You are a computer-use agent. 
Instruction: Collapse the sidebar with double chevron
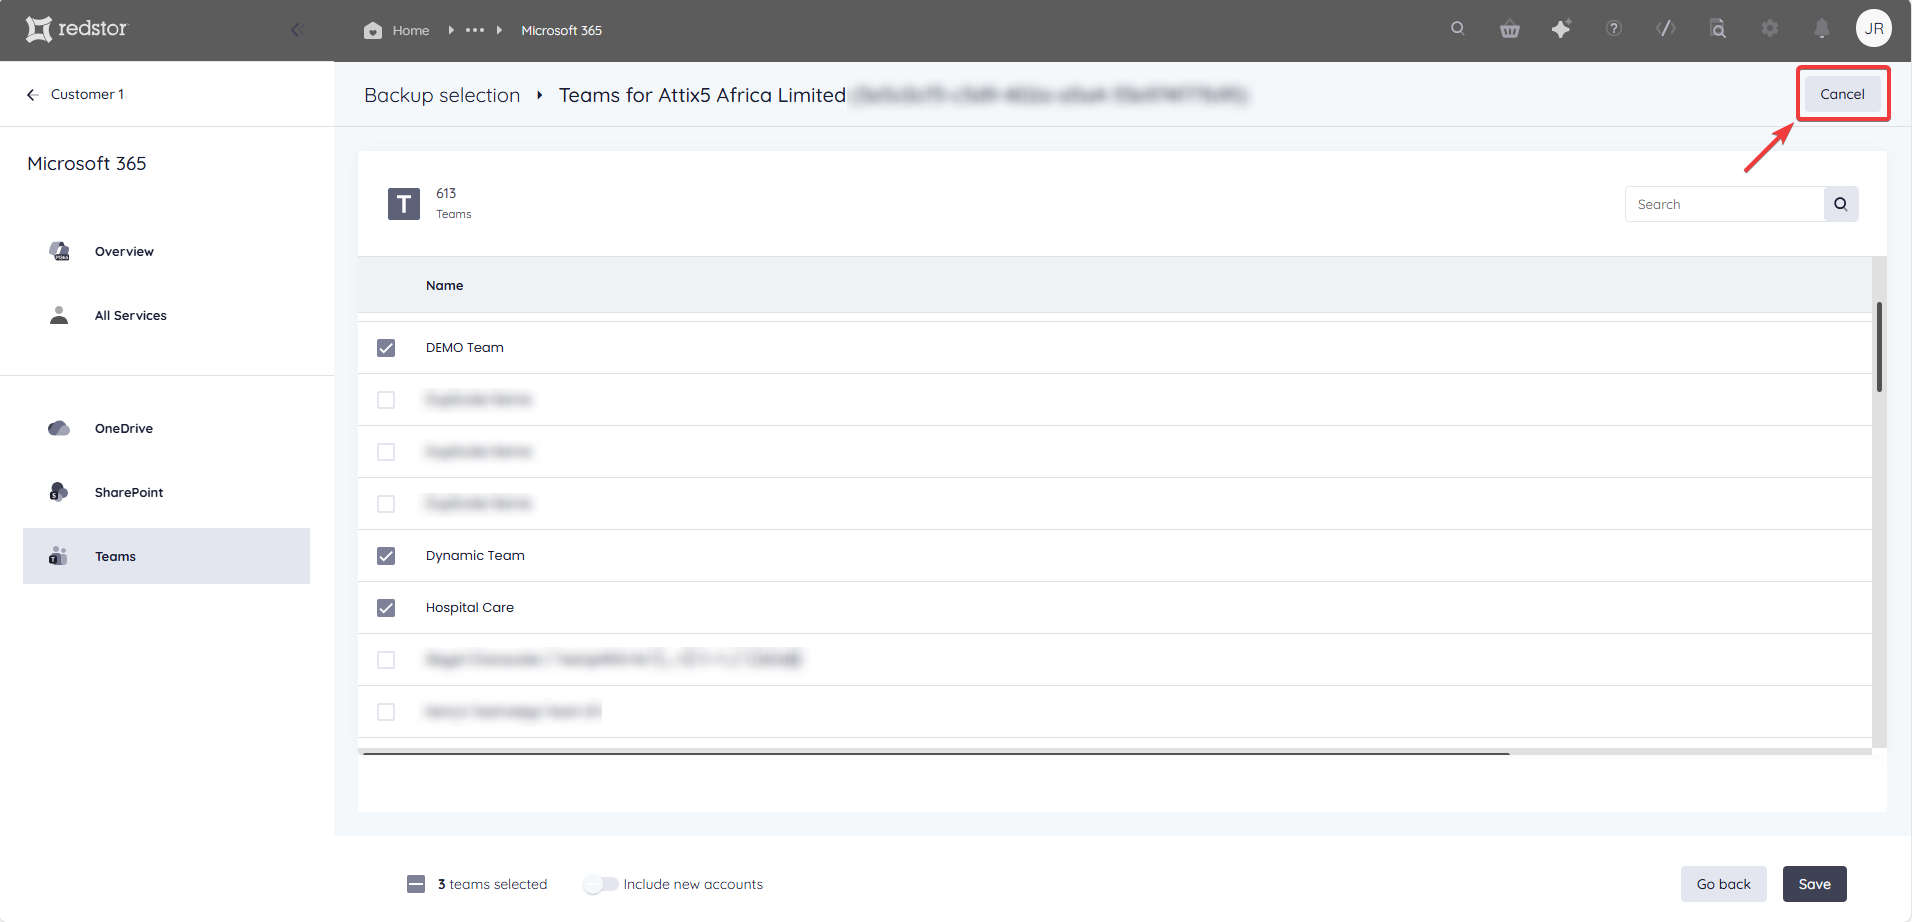pyautogui.click(x=297, y=30)
